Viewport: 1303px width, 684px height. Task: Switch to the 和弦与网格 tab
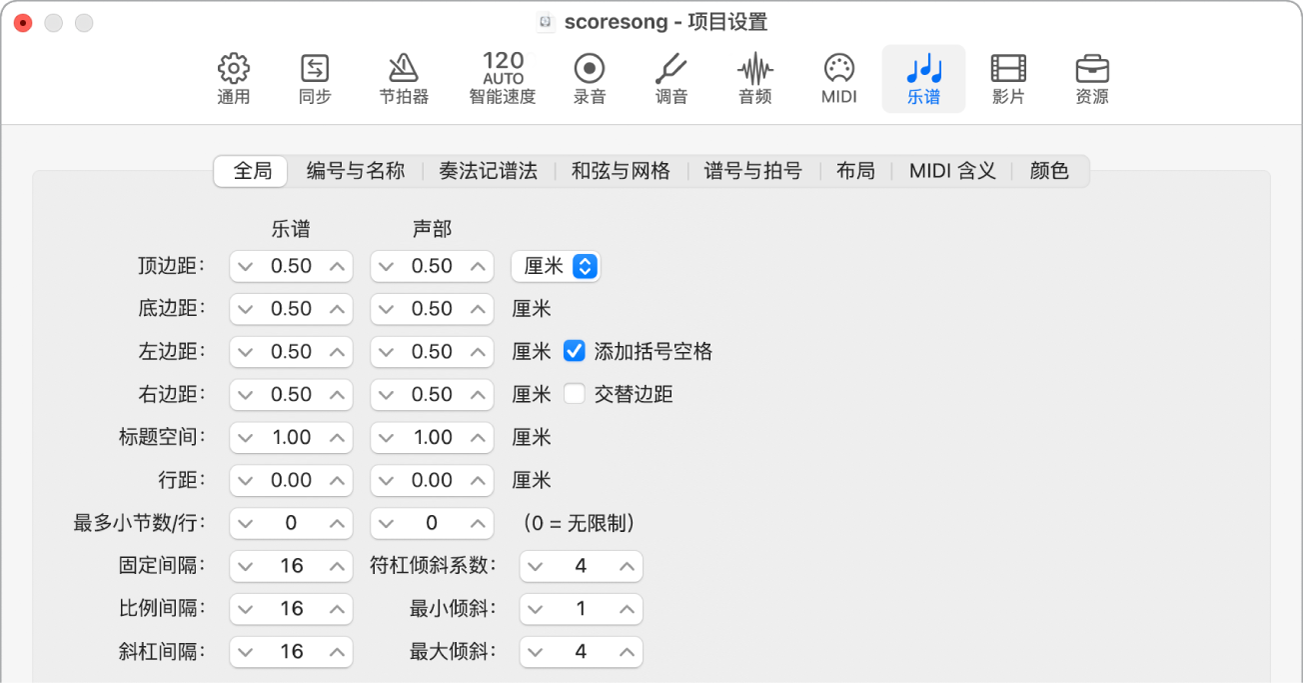click(621, 171)
